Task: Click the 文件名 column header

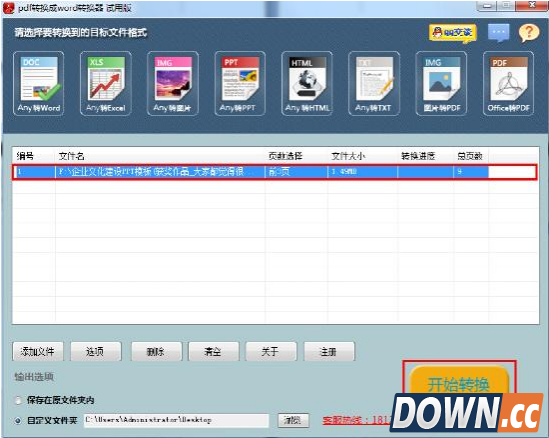Action: click(160, 156)
